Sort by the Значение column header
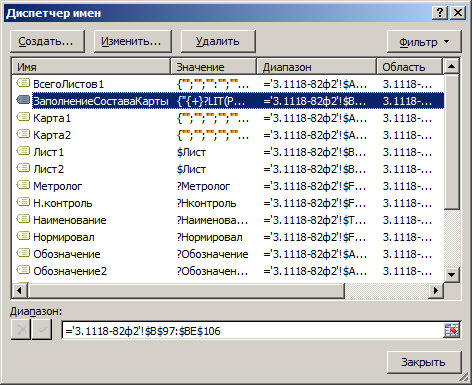This screenshot has height=385, width=472. pyautogui.click(x=214, y=66)
